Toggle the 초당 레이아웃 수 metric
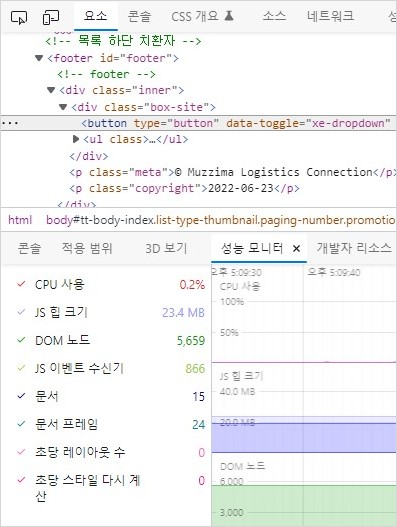 (21, 452)
